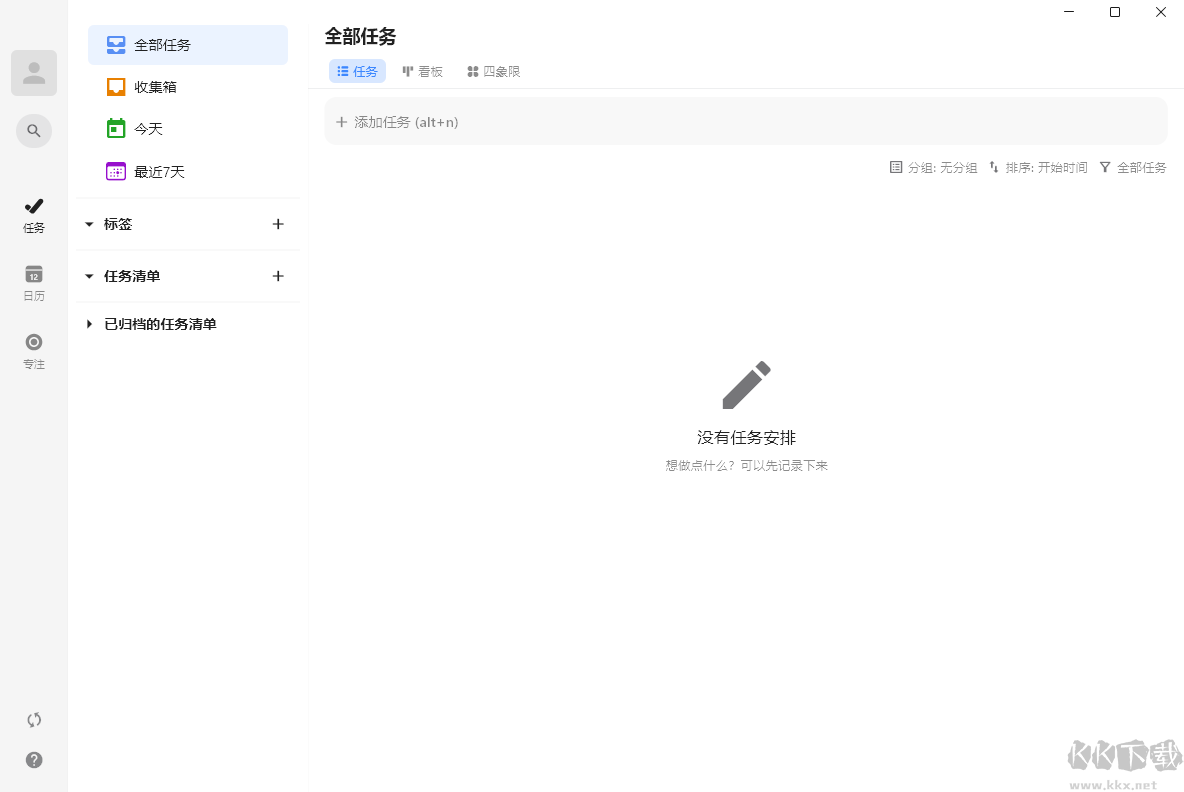This screenshot has width=1184, height=792.
Task: Collapse the 标签 section
Action: click(x=89, y=224)
